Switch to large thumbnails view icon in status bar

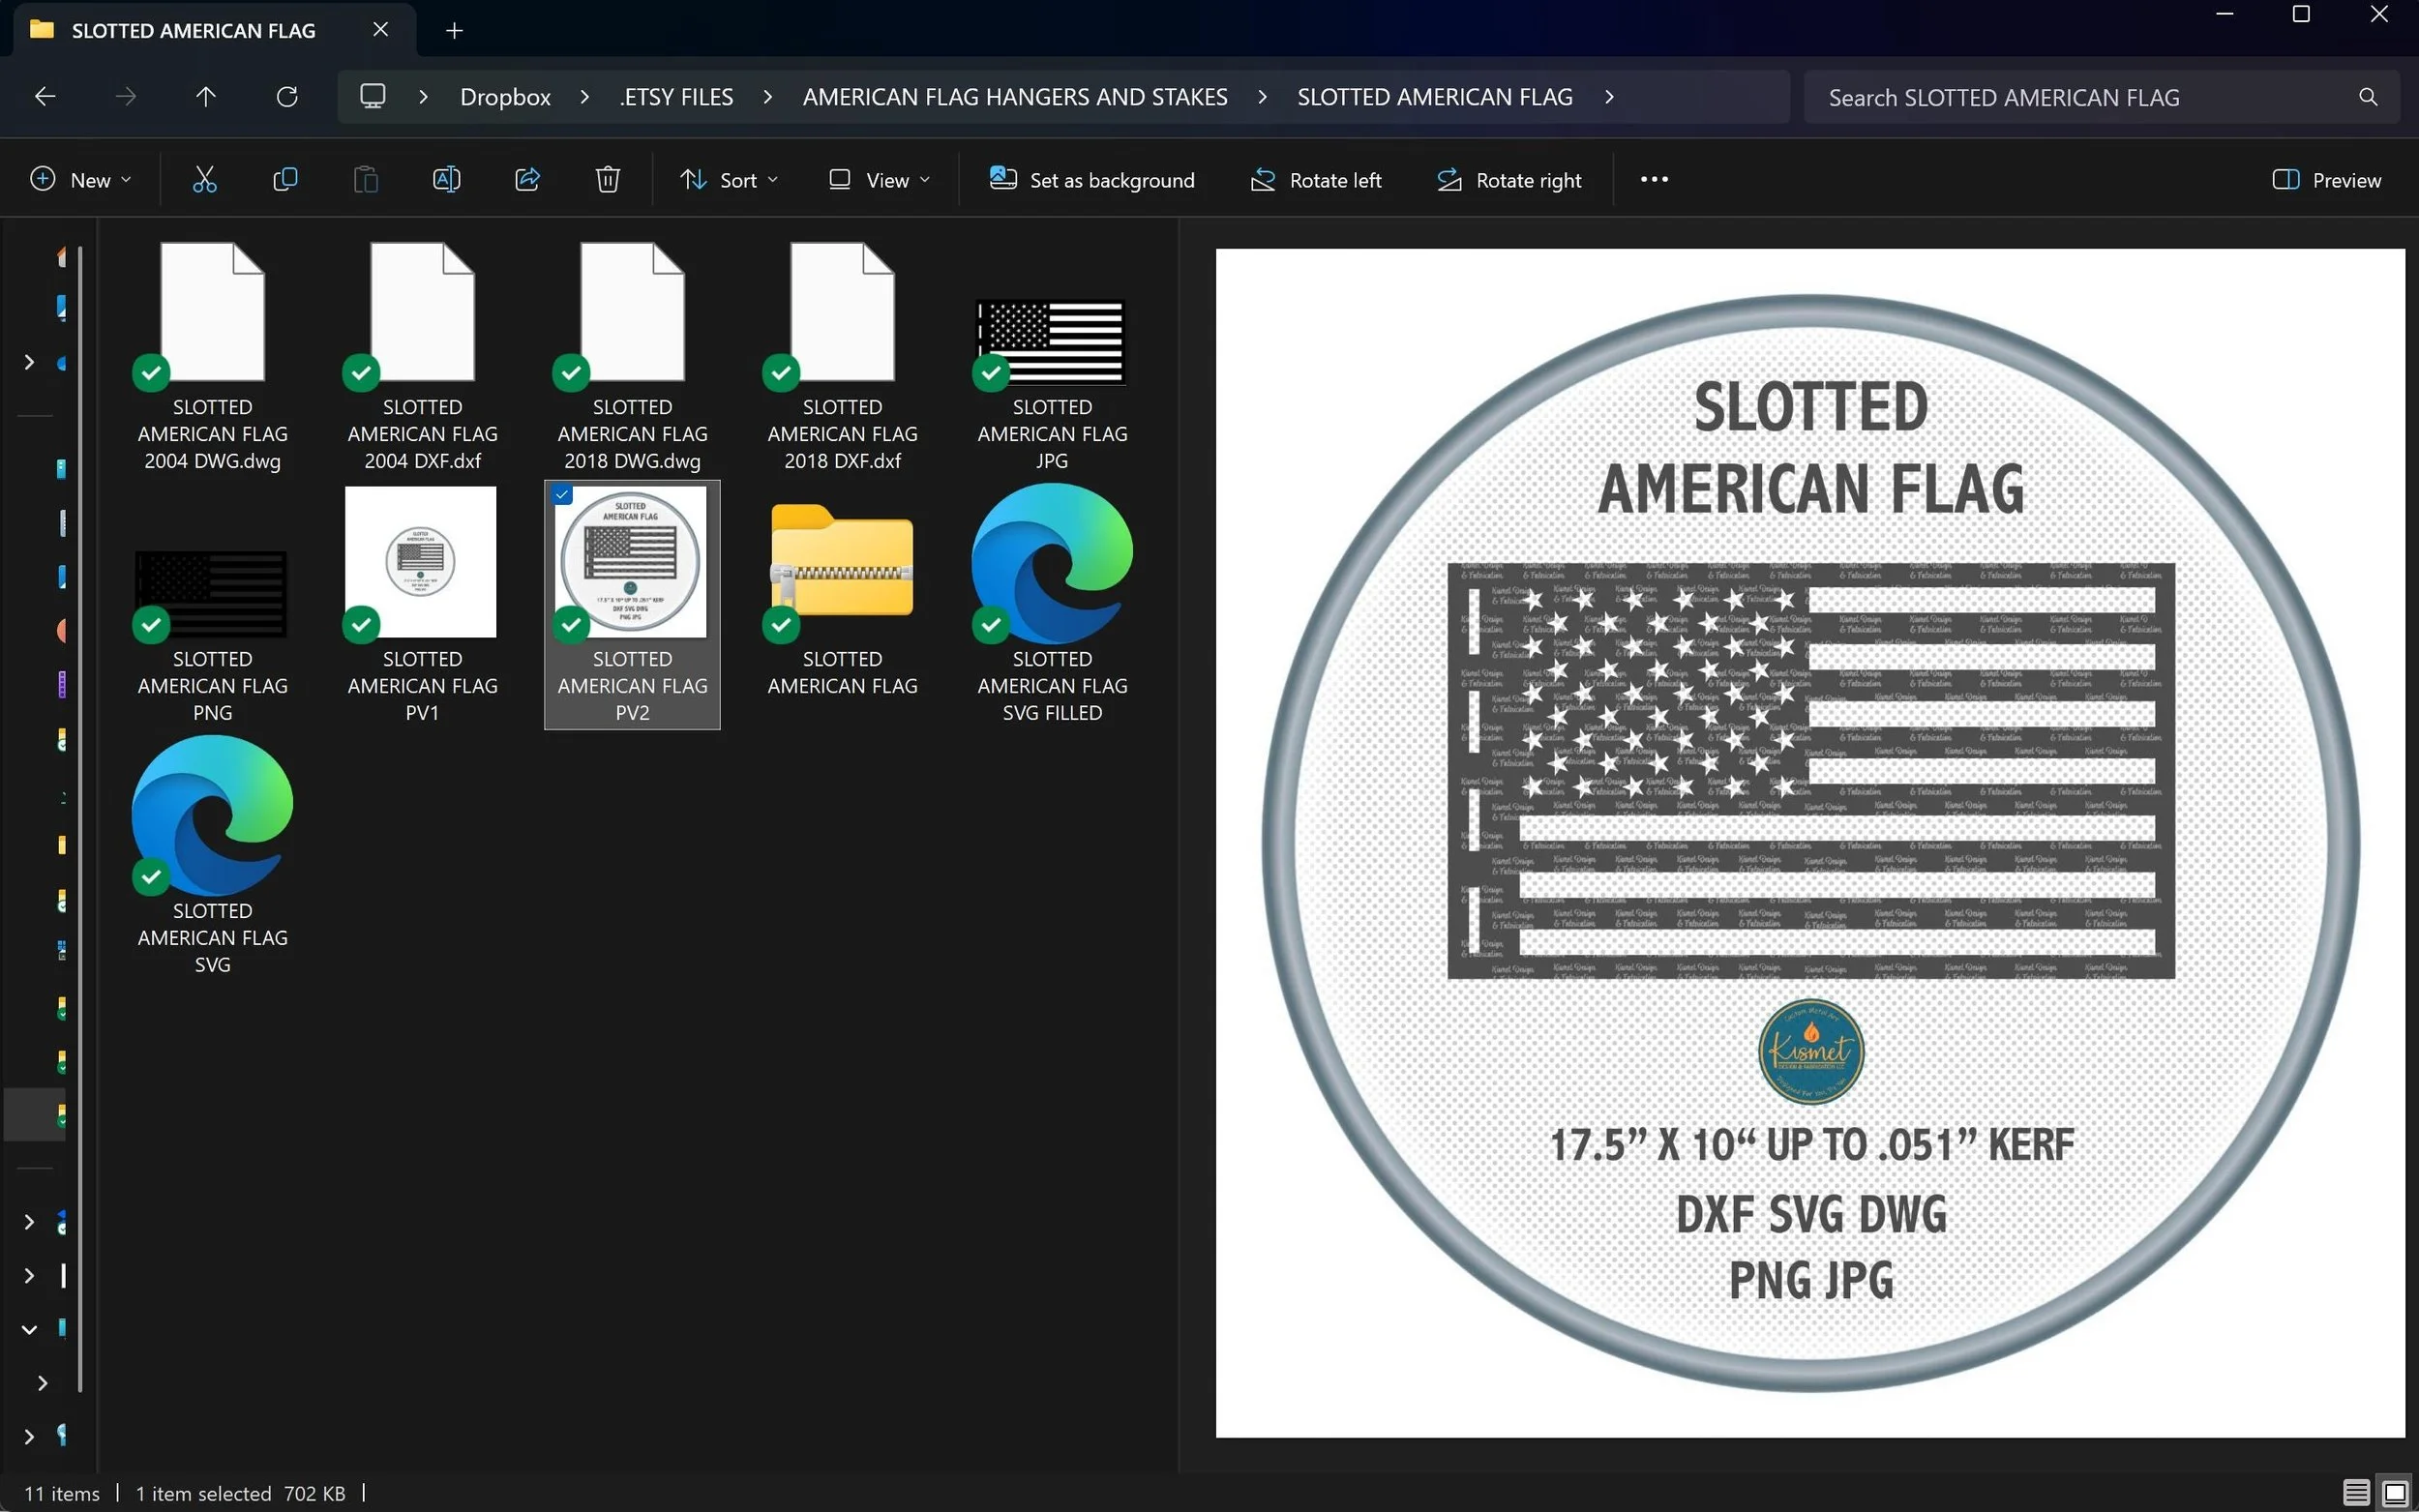point(2395,1493)
